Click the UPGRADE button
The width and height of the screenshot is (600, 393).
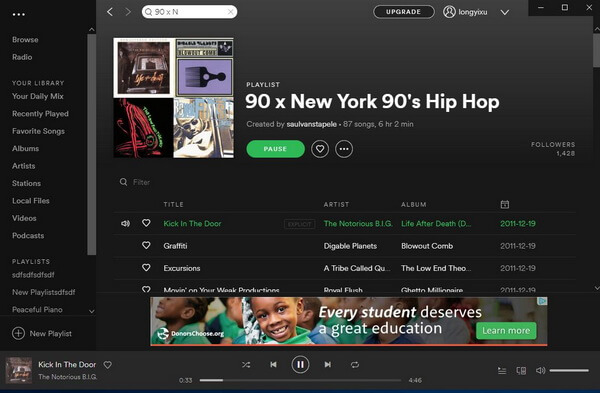point(404,12)
